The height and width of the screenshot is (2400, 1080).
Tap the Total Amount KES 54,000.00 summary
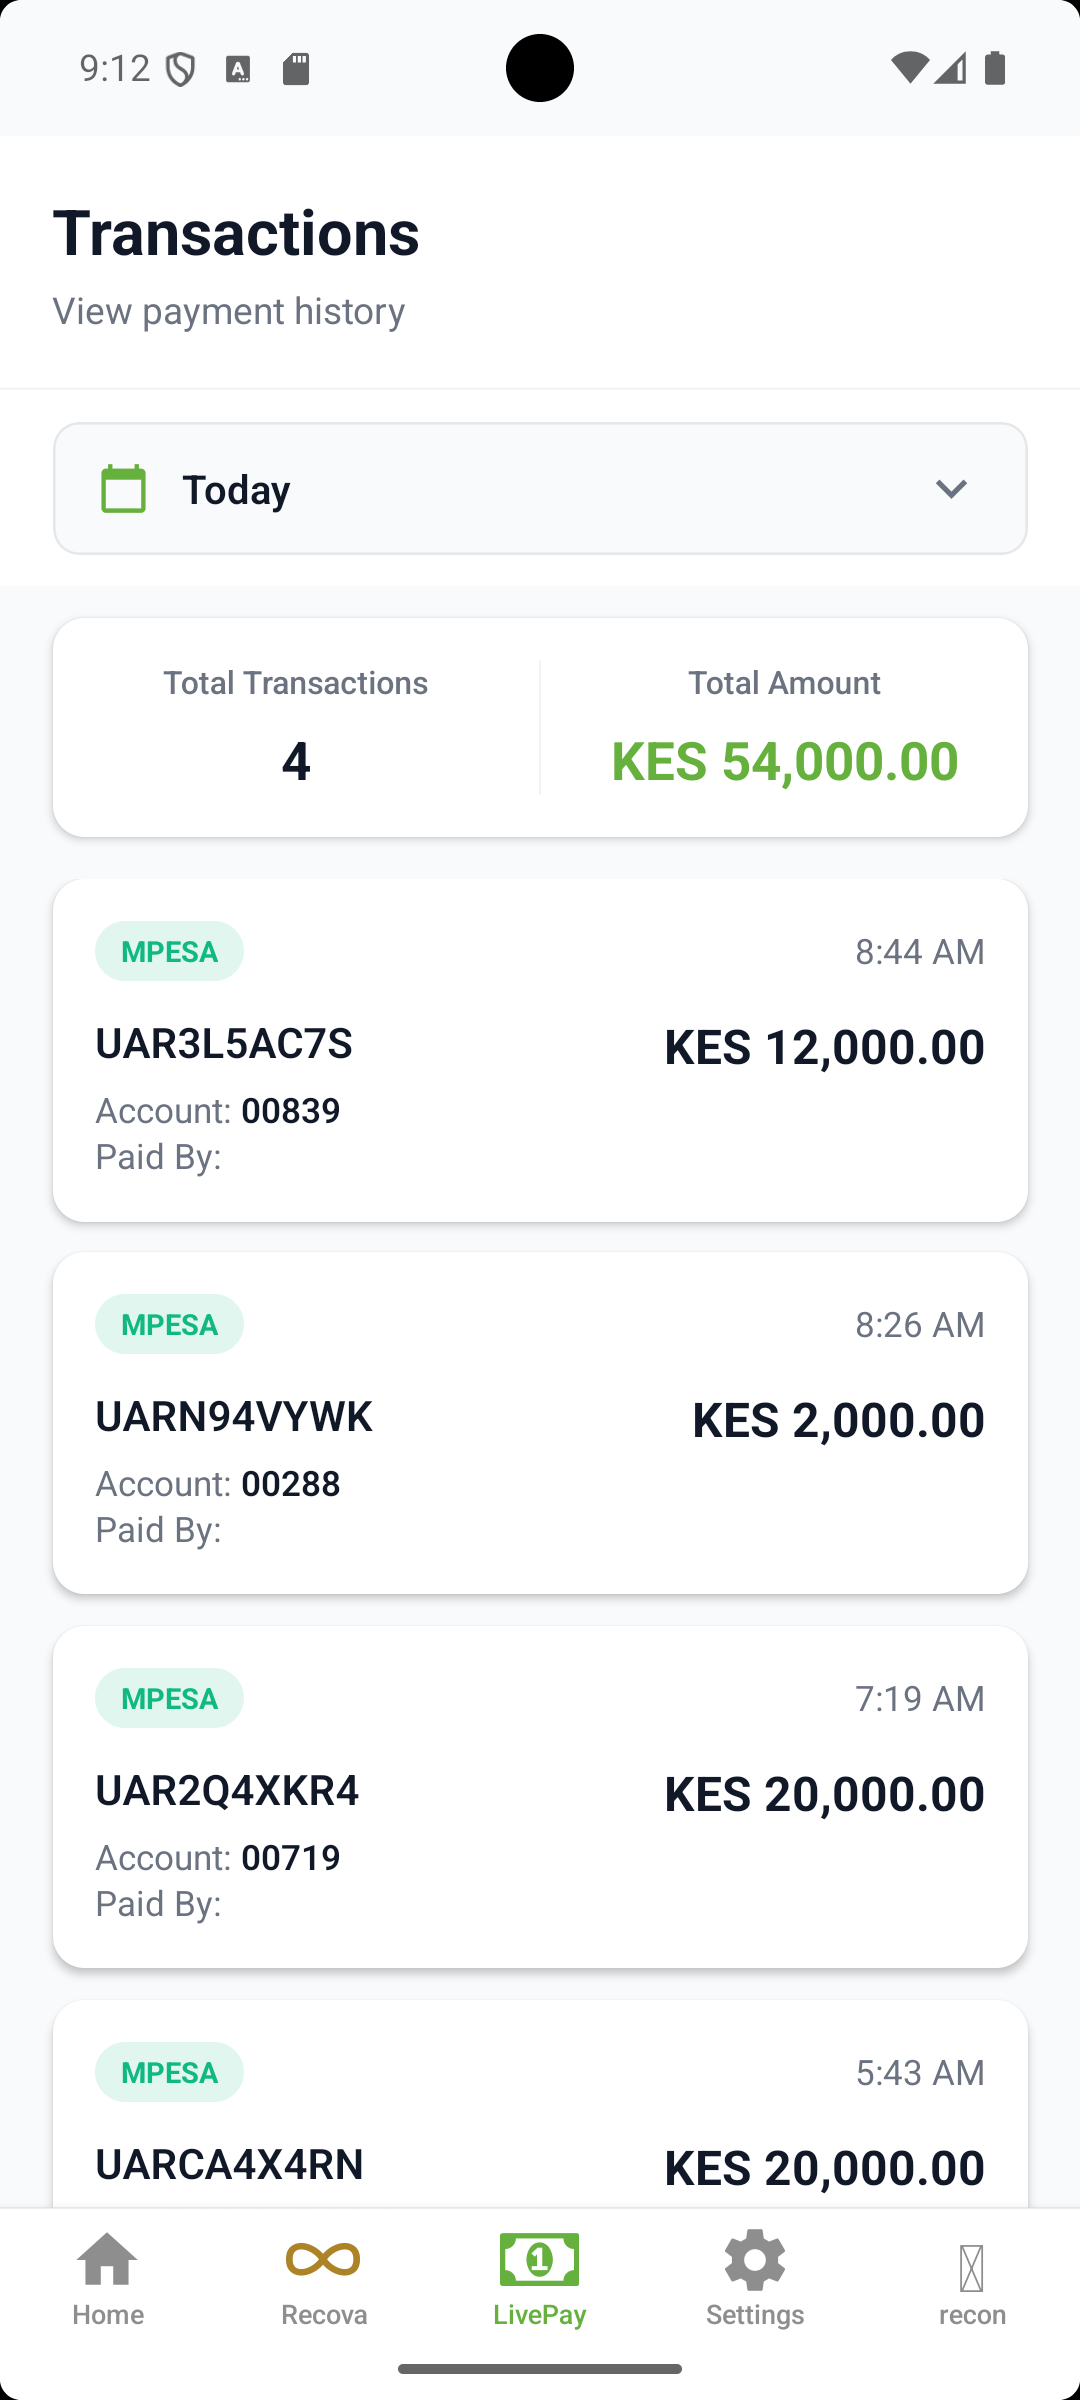coord(784,728)
